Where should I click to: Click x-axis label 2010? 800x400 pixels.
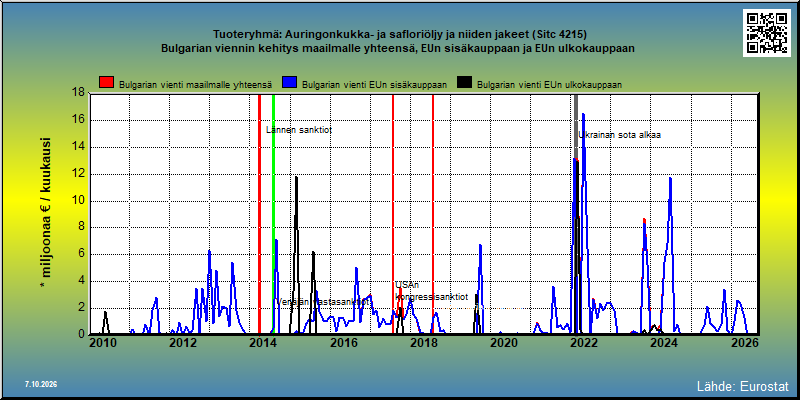coord(103,343)
